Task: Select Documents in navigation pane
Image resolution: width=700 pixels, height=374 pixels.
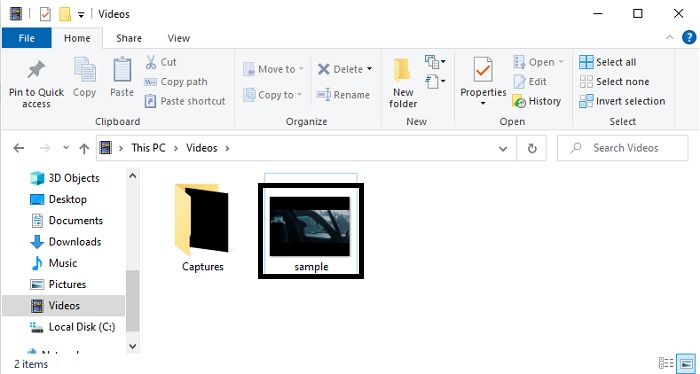Action: click(67, 220)
